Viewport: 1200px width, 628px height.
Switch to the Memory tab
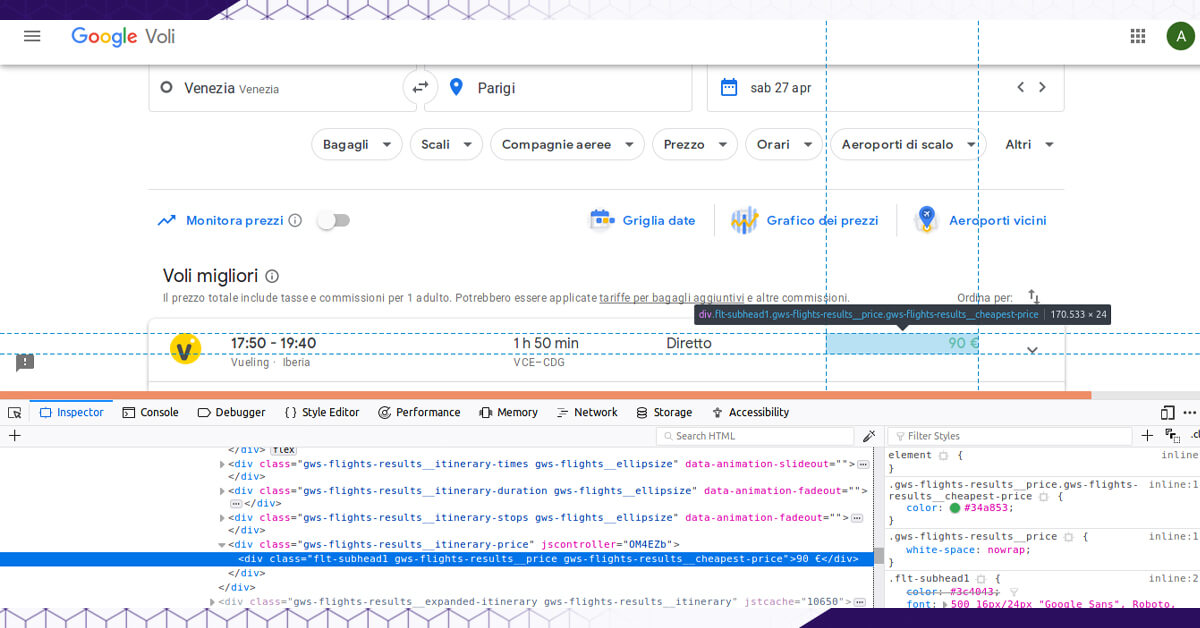[x=508, y=412]
